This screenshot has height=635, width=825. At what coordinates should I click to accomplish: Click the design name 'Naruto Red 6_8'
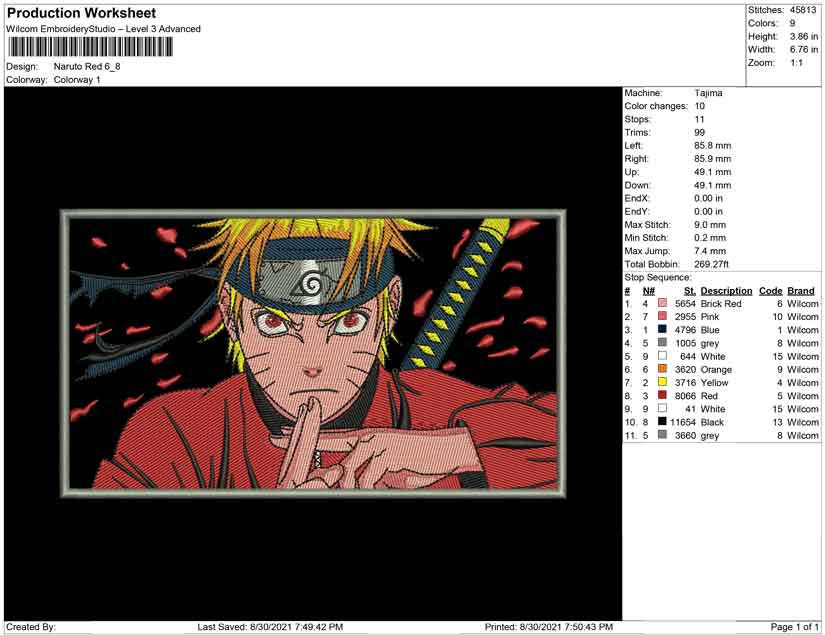coord(87,66)
